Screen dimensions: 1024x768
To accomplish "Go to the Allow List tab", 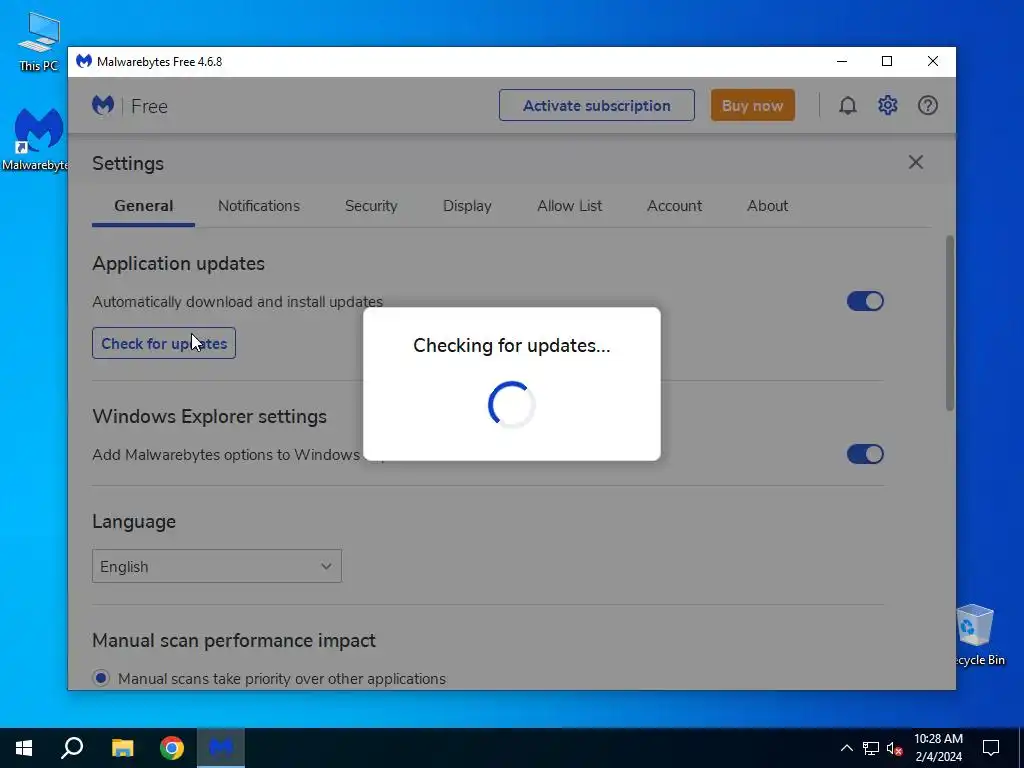I will [569, 206].
